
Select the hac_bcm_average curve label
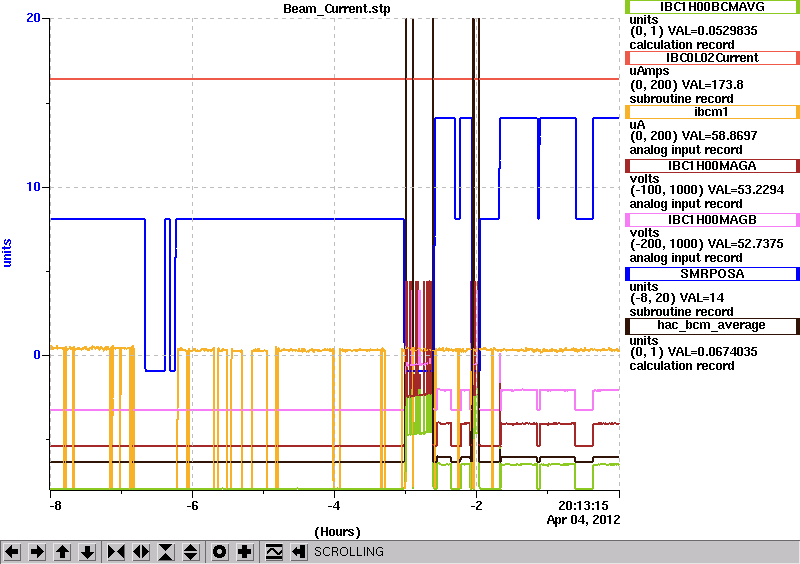click(712, 325)
